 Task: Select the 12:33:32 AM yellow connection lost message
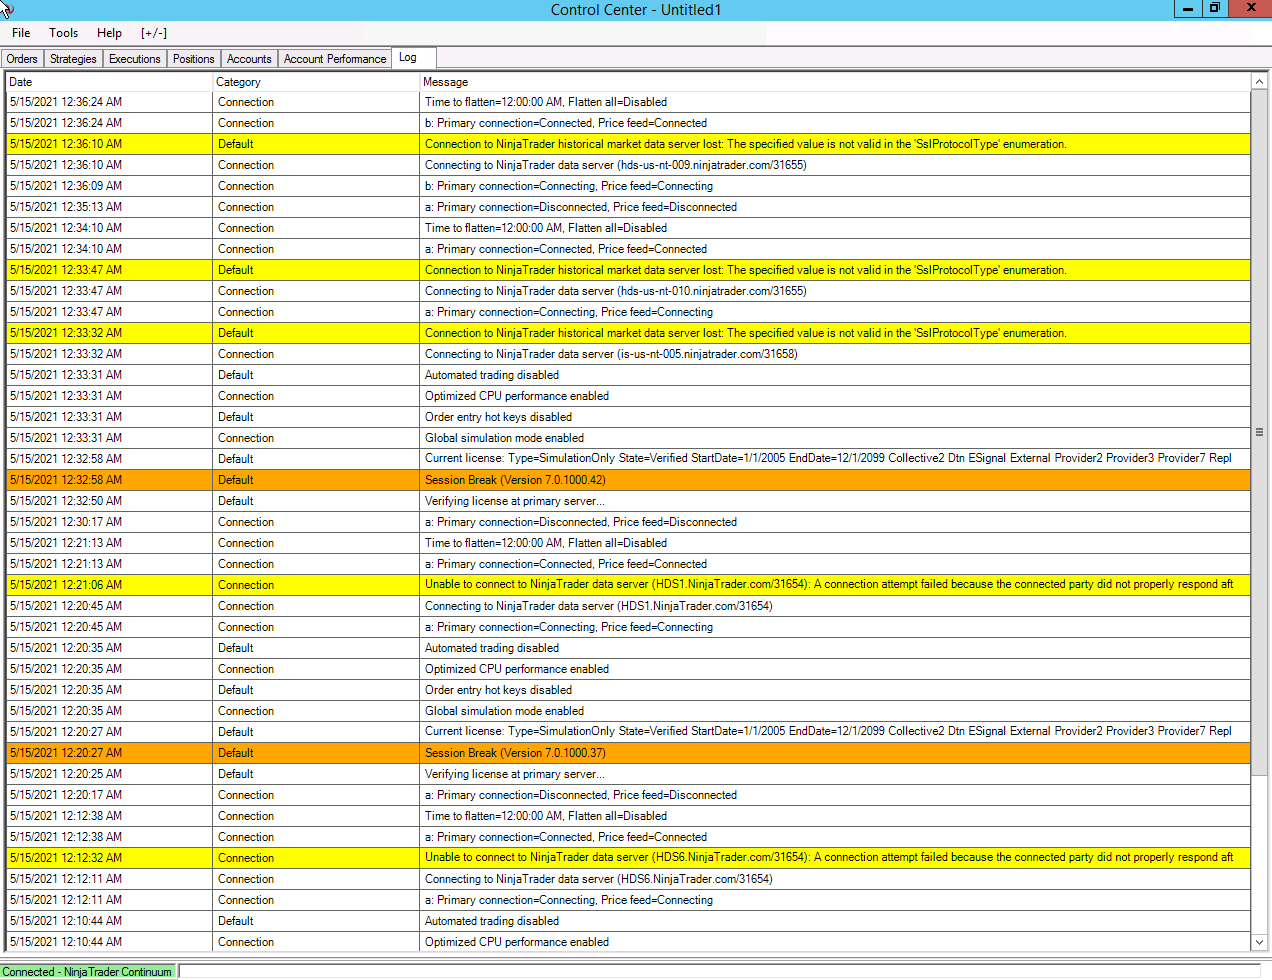(x=745, y=333)
